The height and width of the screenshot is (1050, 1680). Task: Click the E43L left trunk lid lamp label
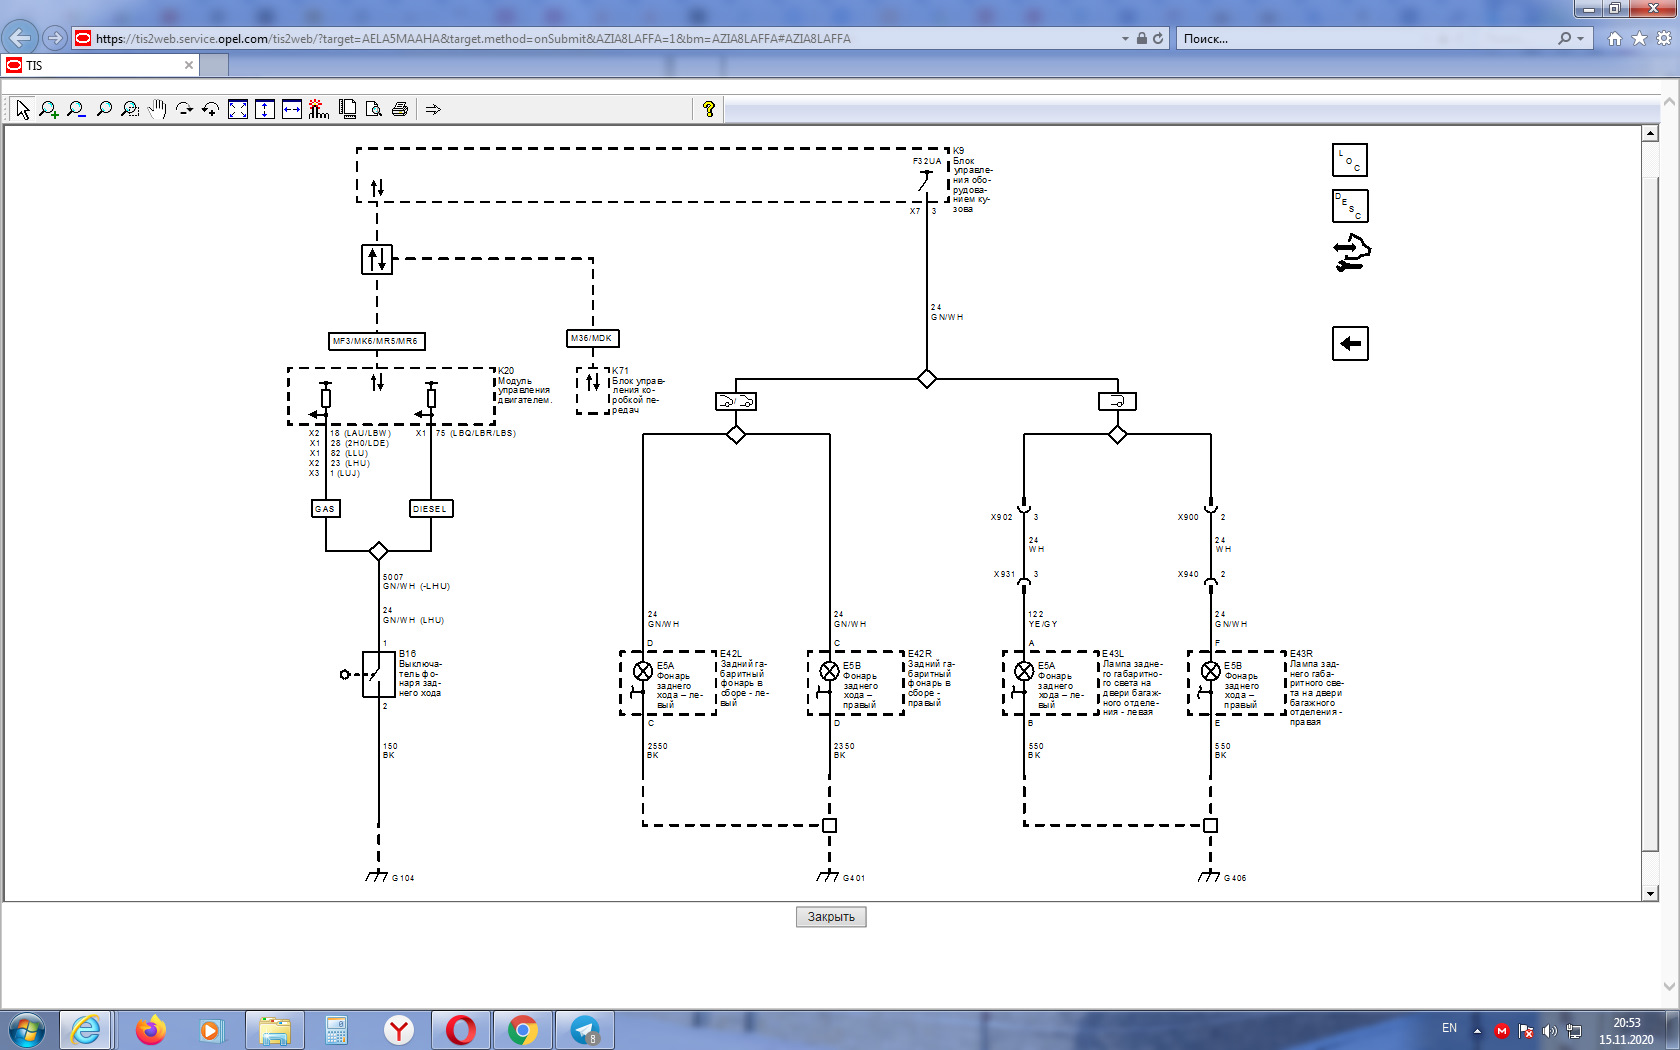[1132, 683]
